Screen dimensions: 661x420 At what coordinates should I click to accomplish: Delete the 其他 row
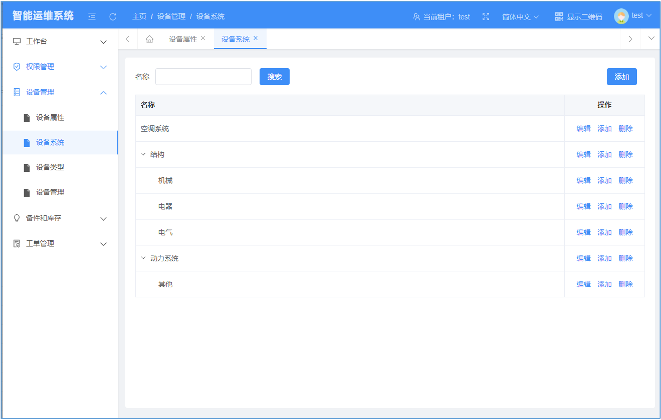tap(626, 284)
